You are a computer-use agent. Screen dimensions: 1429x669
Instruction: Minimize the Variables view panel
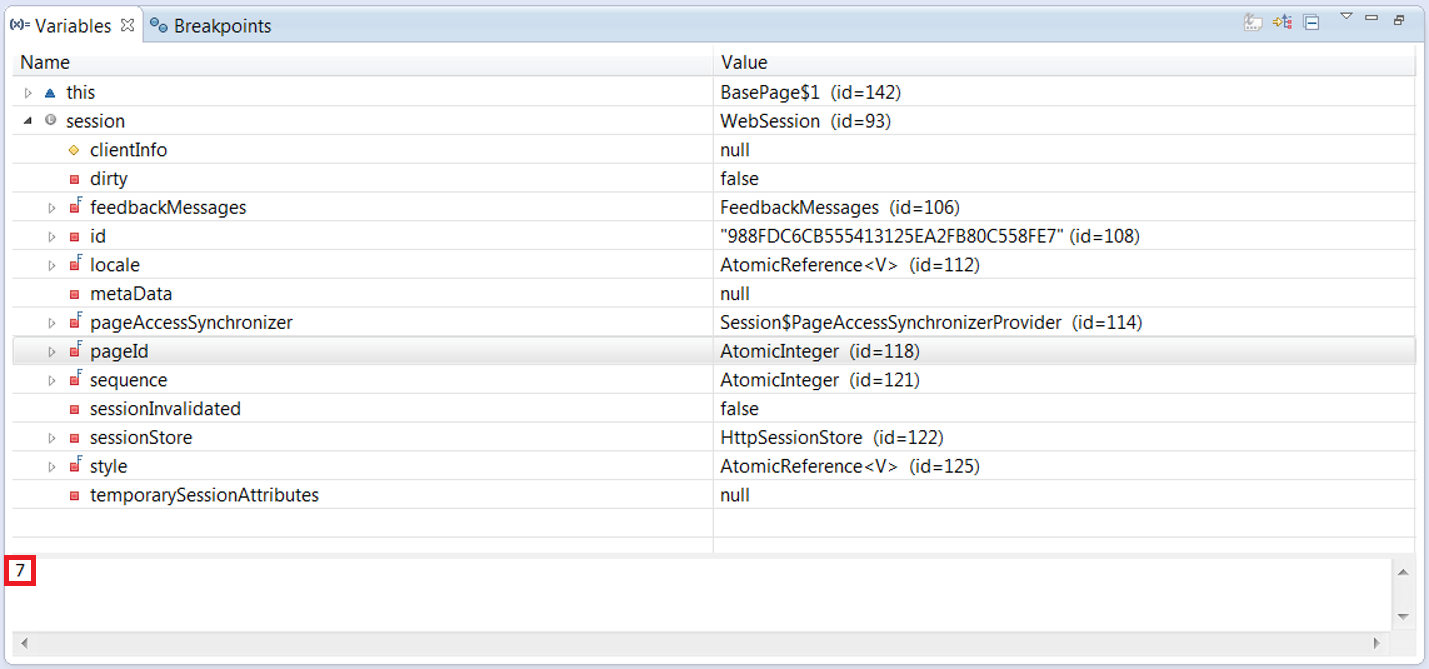1372,18
